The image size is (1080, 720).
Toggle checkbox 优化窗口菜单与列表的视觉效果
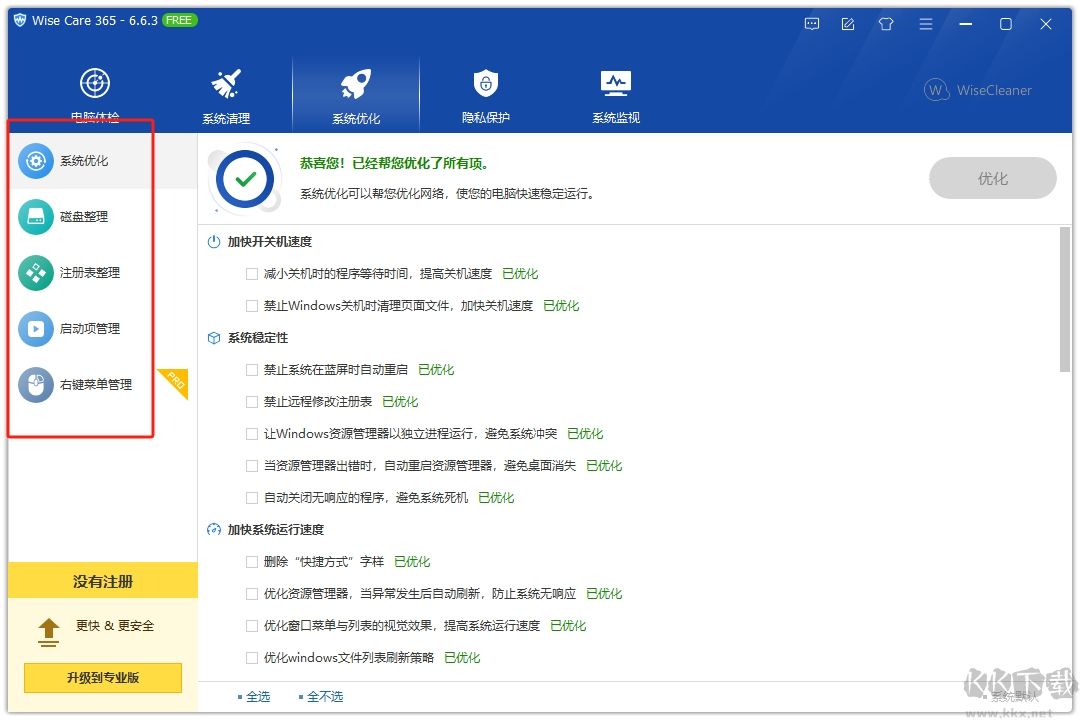(252, 626)
